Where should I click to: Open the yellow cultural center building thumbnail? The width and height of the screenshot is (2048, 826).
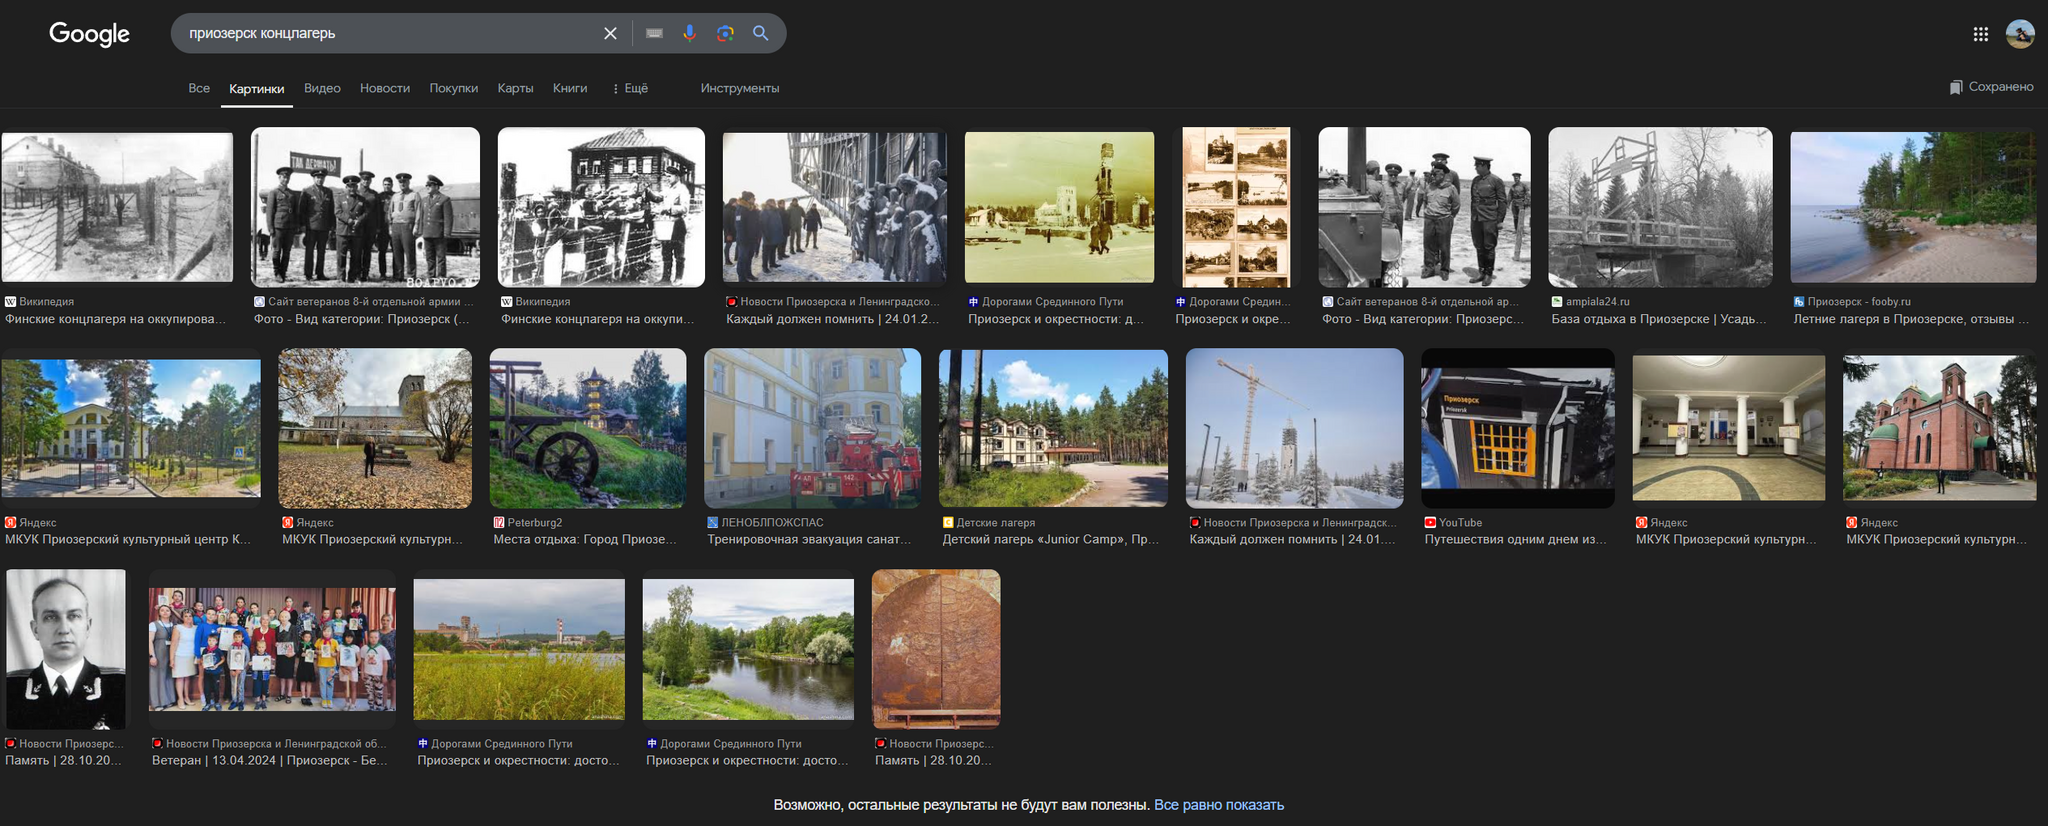(x=131, y=428)
